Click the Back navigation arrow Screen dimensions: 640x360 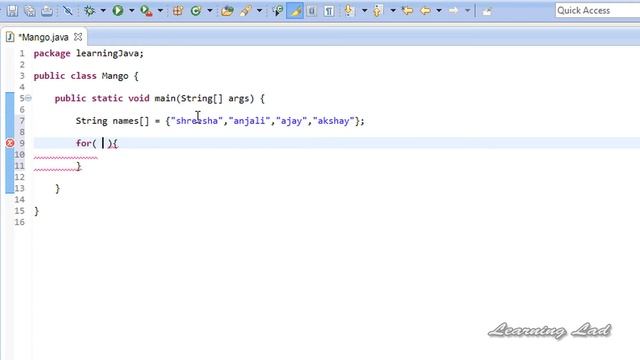coord(425,11)
